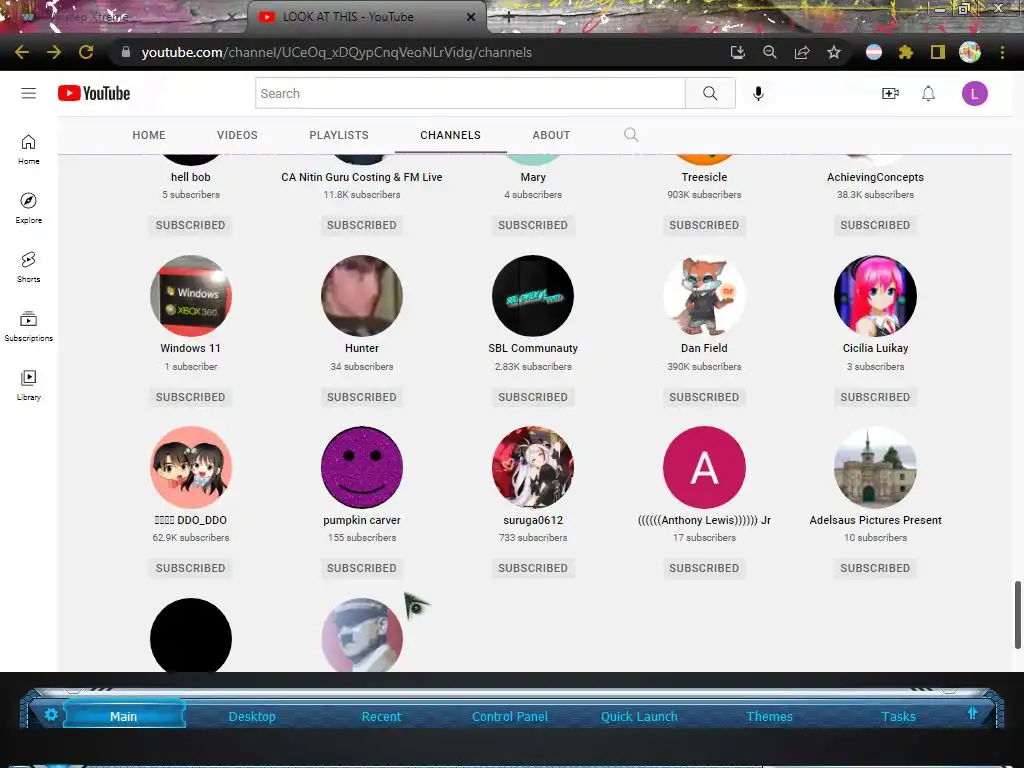Viewport: 1024px width, 768px height.
Task: Go to Home in the sidebar
Action: point(28,150)
